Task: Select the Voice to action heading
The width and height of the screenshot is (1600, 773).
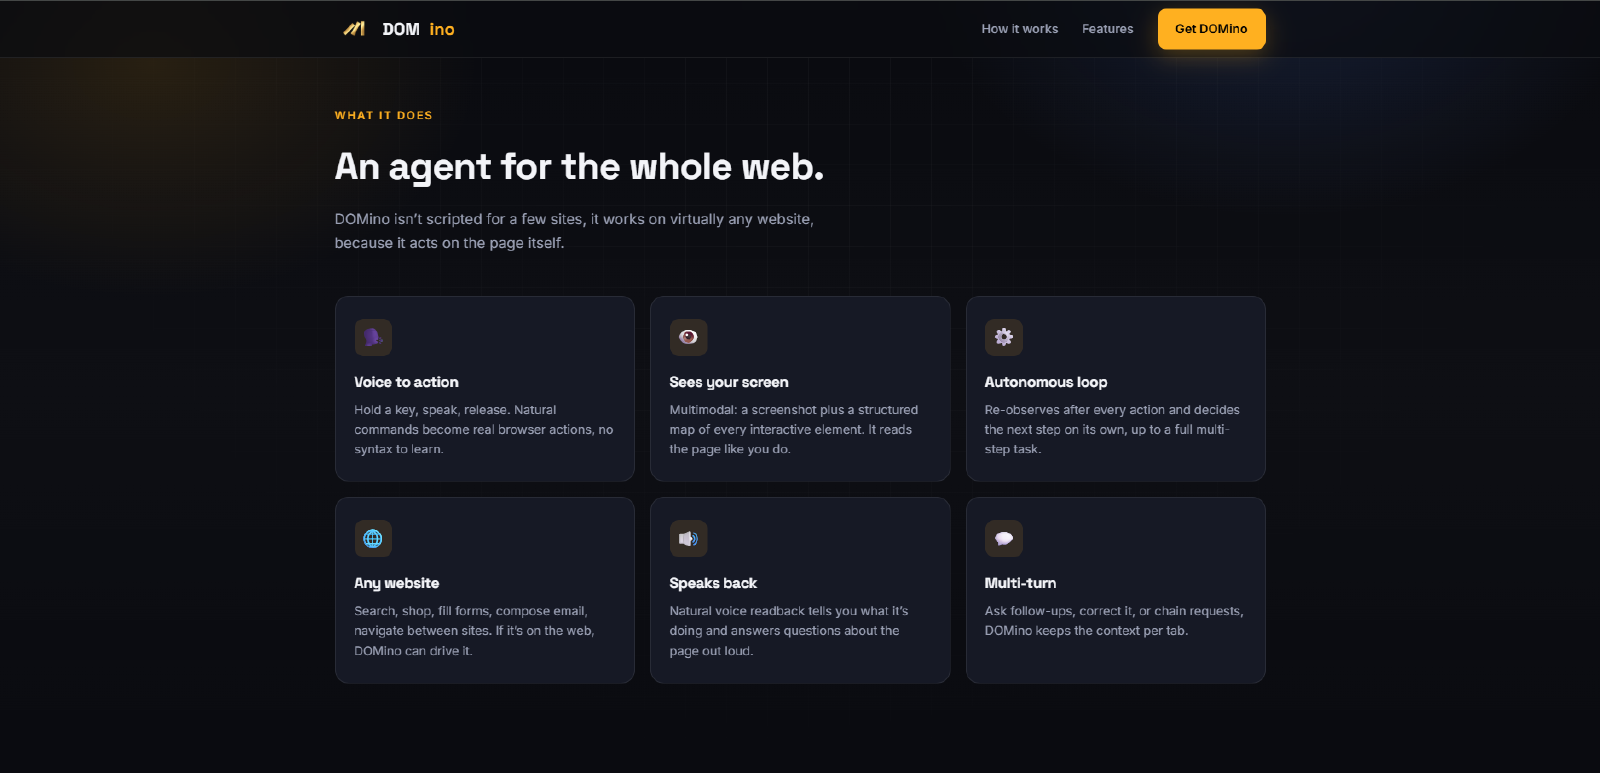Action: click(x=406, y=382)
